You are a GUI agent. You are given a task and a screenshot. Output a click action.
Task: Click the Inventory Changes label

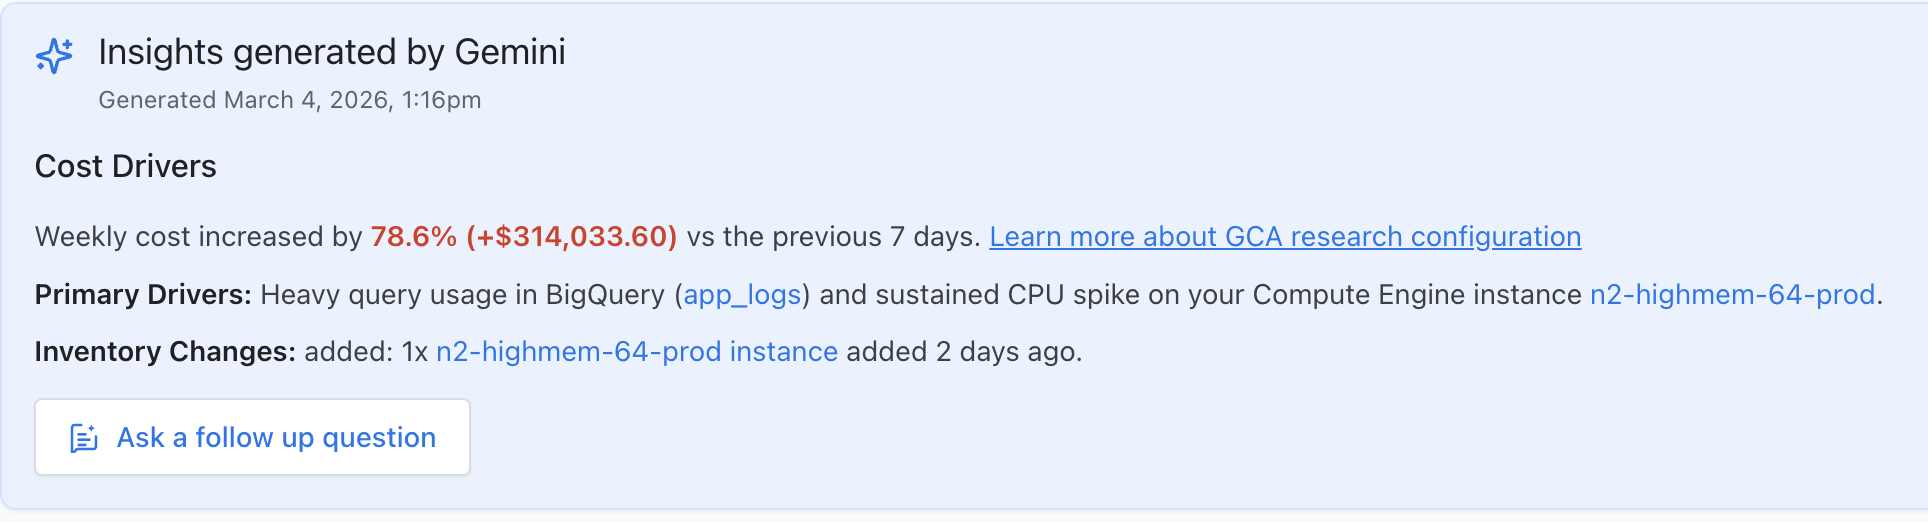pyautogui.click(x=165, y=352)
